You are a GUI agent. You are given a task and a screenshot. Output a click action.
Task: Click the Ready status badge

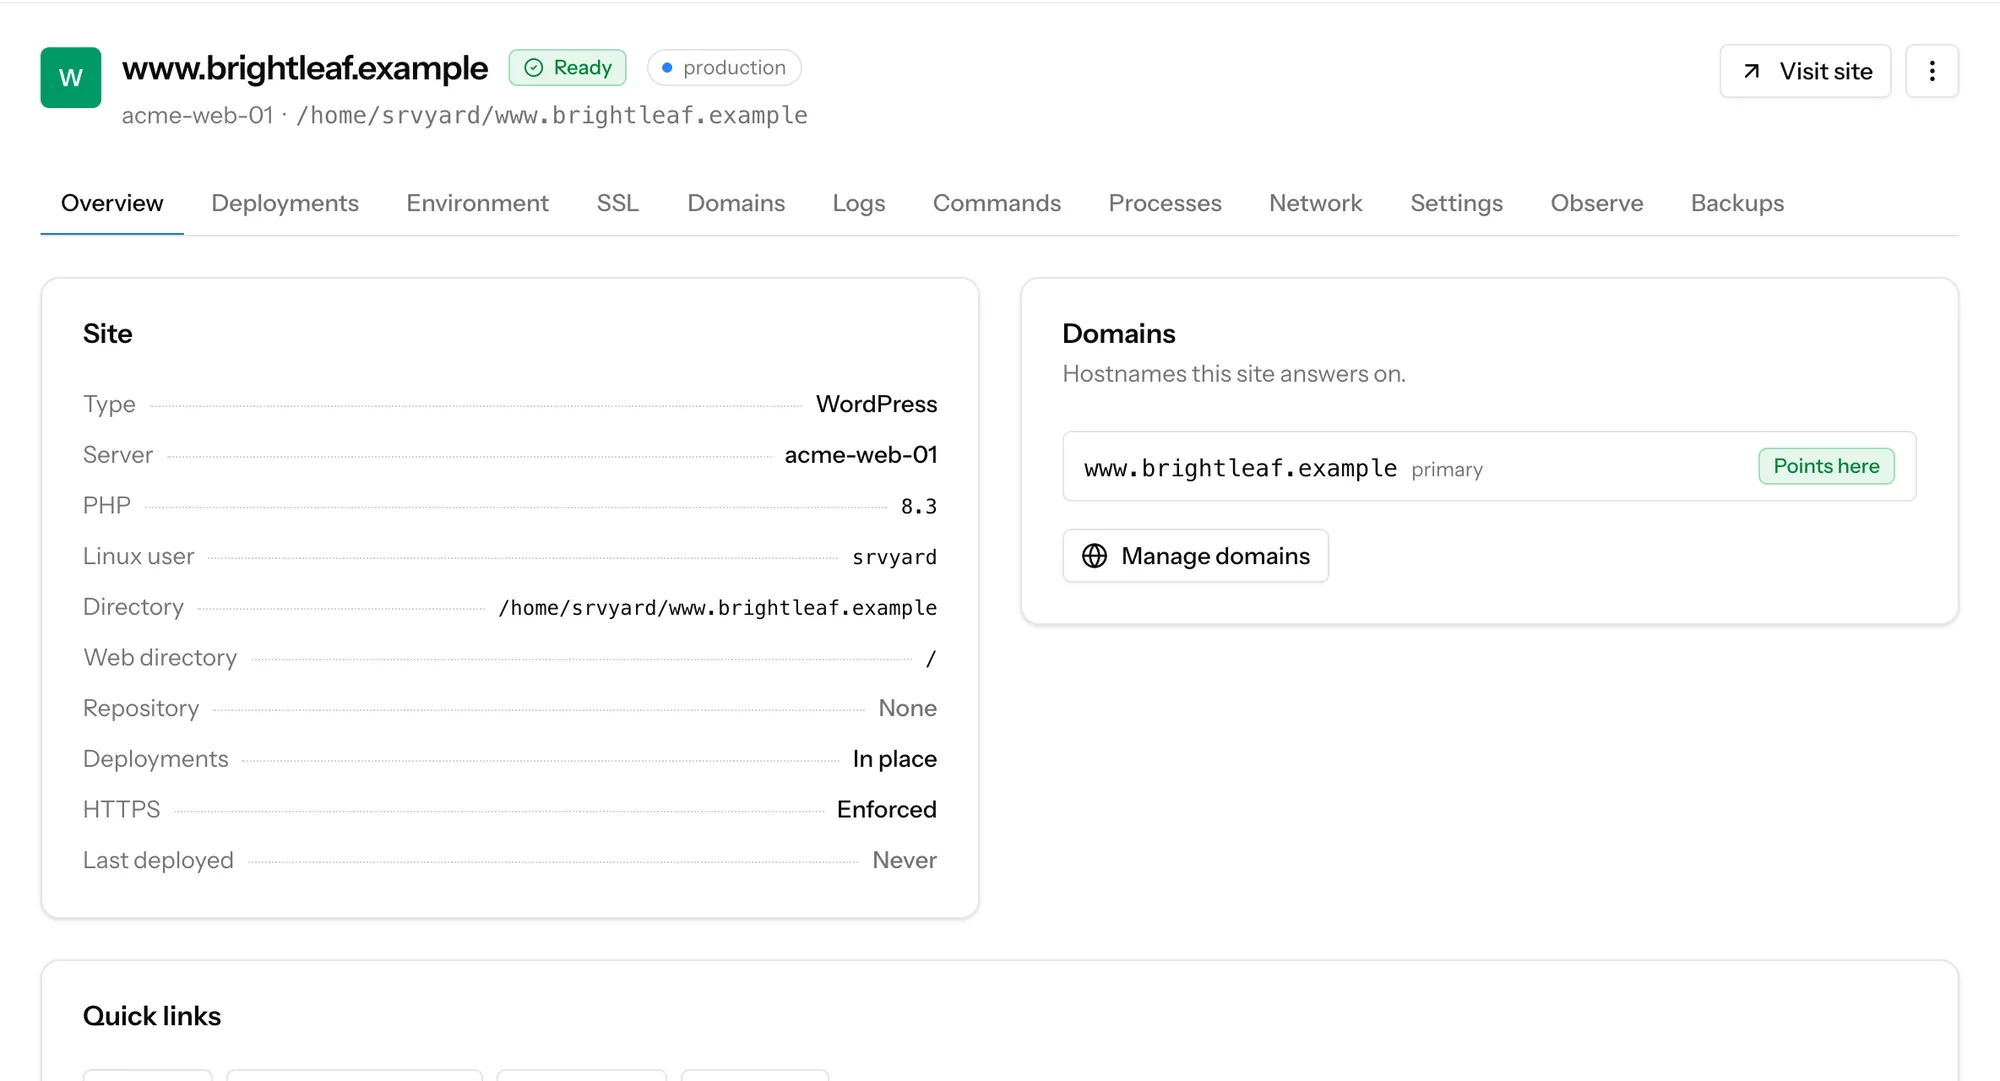pyautogui.click(x=567, y=68)
